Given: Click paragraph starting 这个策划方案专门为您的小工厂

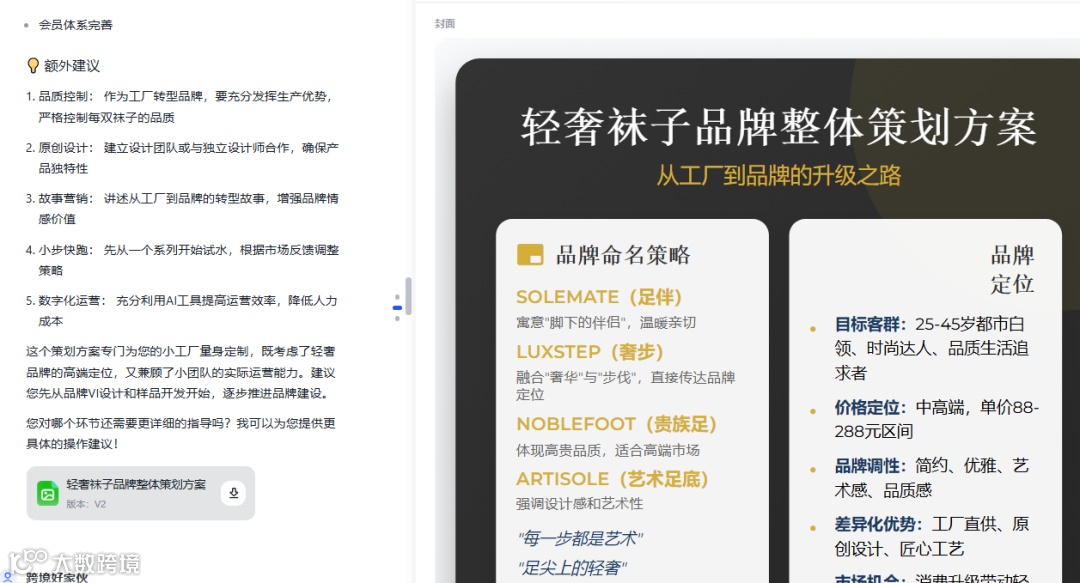Looking at the screenshot, I should [x=180, y=372].
